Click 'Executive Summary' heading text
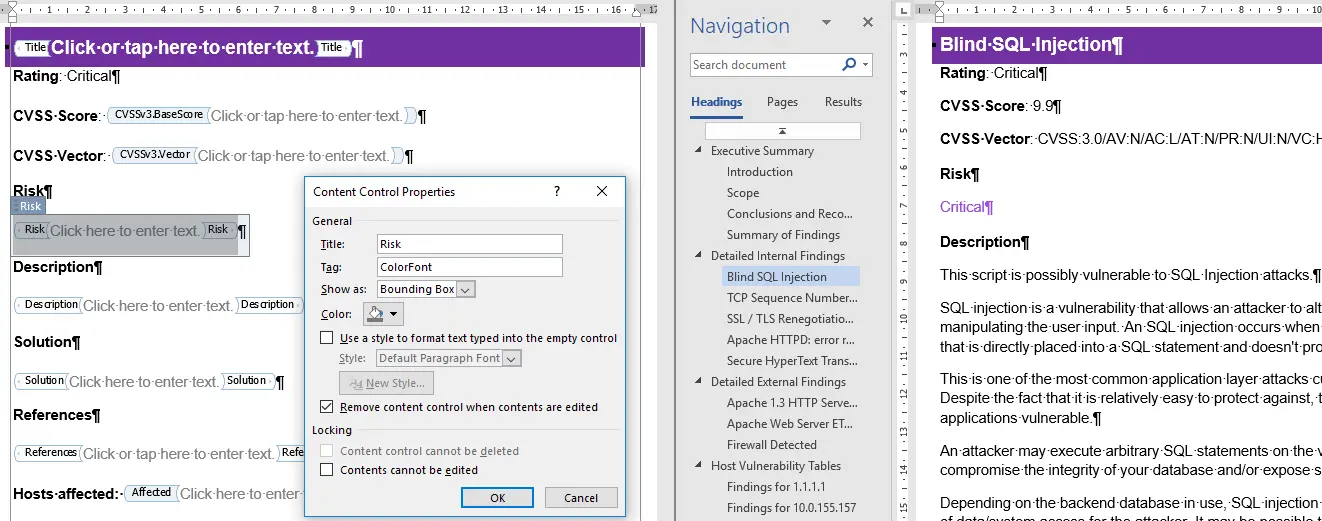This screenshot has height=521, width=1322. [x=762, y=151]
